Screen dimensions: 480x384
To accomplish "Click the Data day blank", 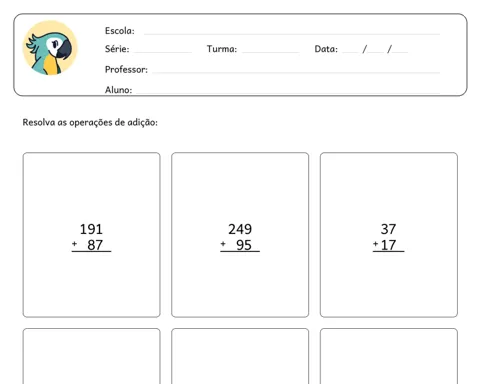I will pos(350,51).
